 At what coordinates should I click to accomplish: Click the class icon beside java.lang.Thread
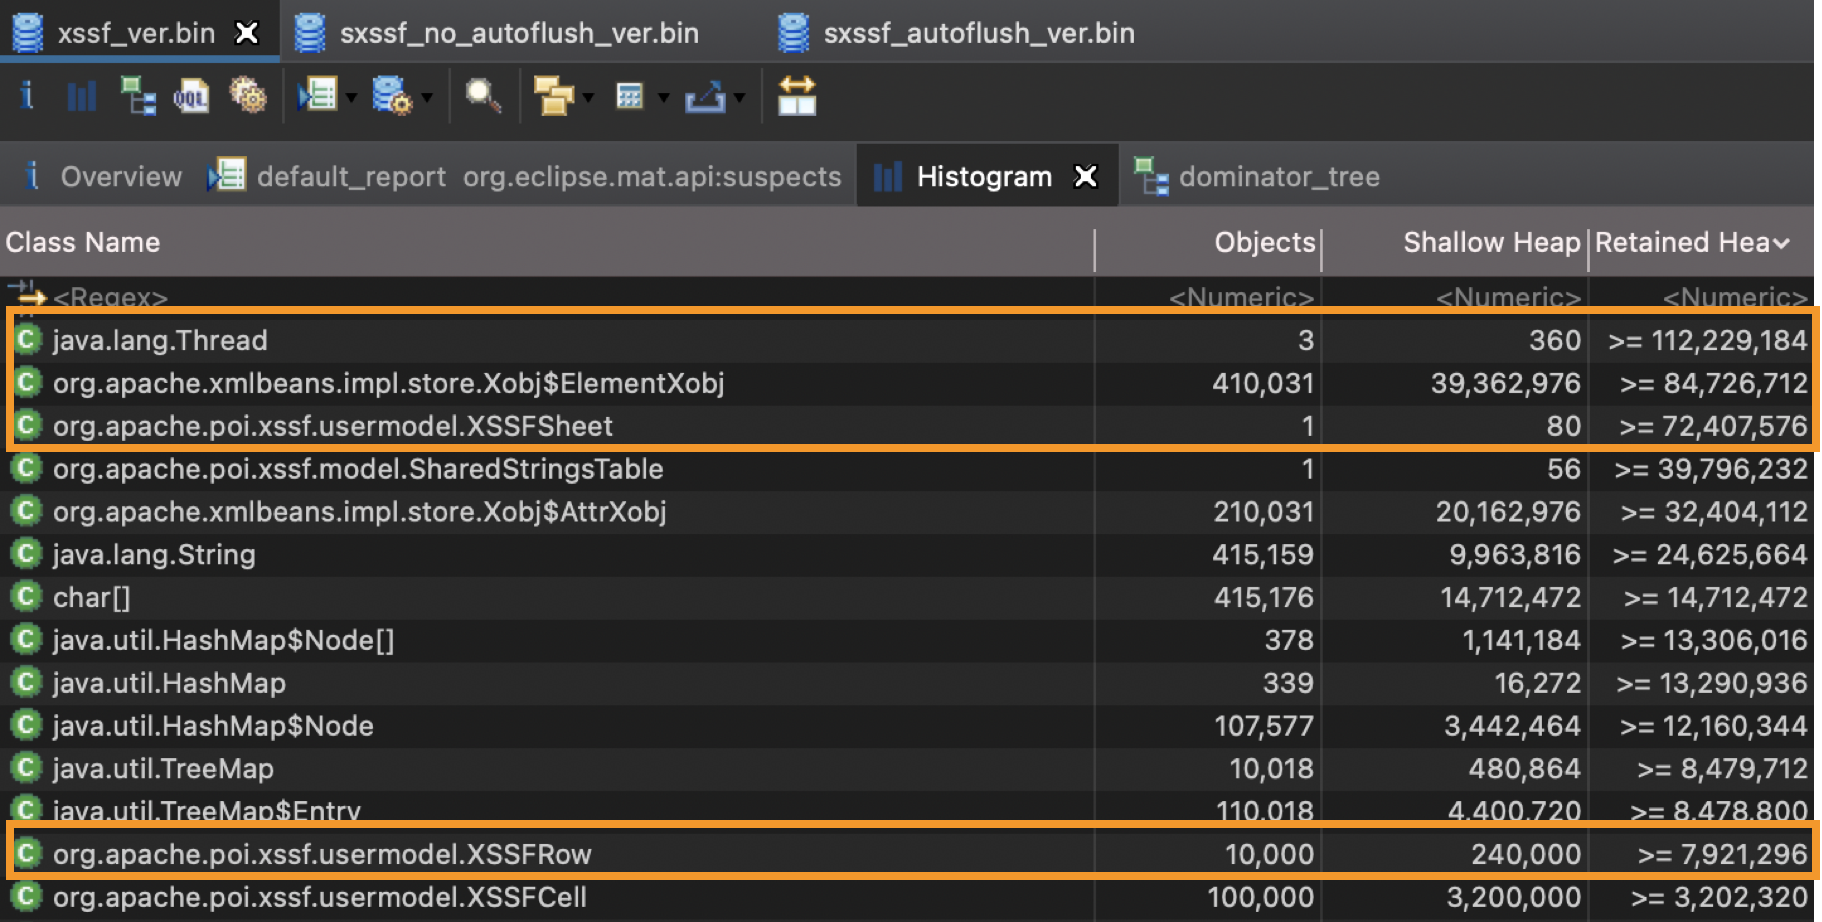pyautogui.click(x=27, y=340)
